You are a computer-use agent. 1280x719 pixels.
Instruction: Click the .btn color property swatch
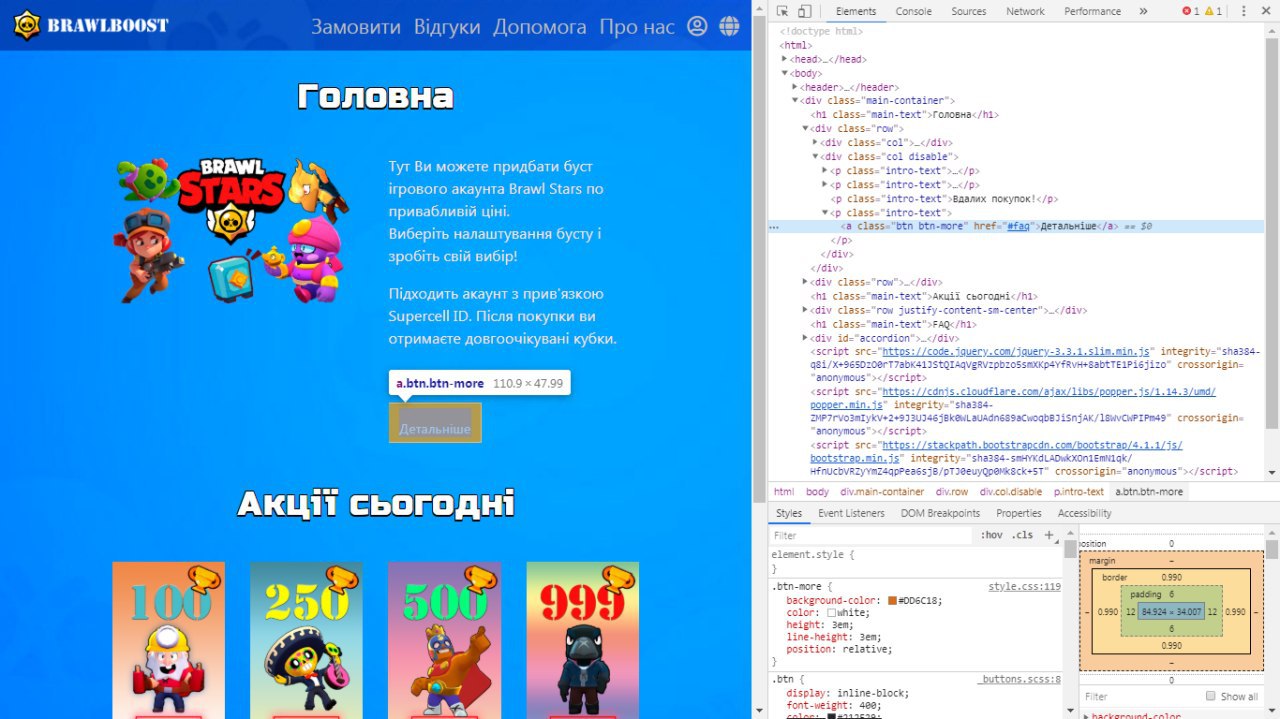[x=832, y=716]
